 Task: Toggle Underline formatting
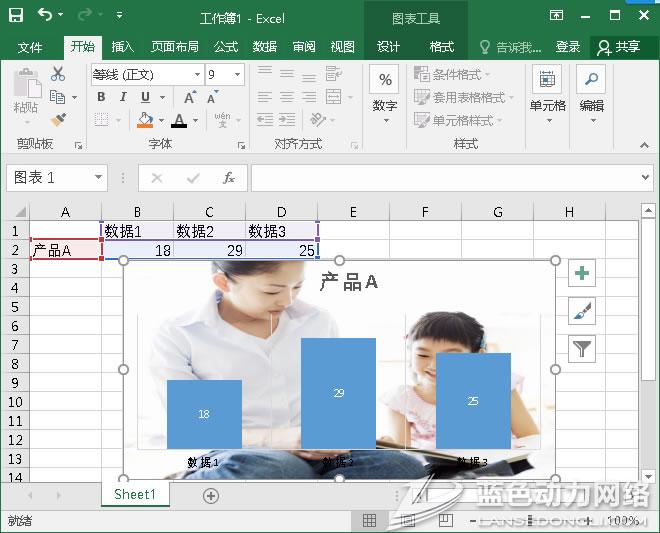tap(146, 97)
